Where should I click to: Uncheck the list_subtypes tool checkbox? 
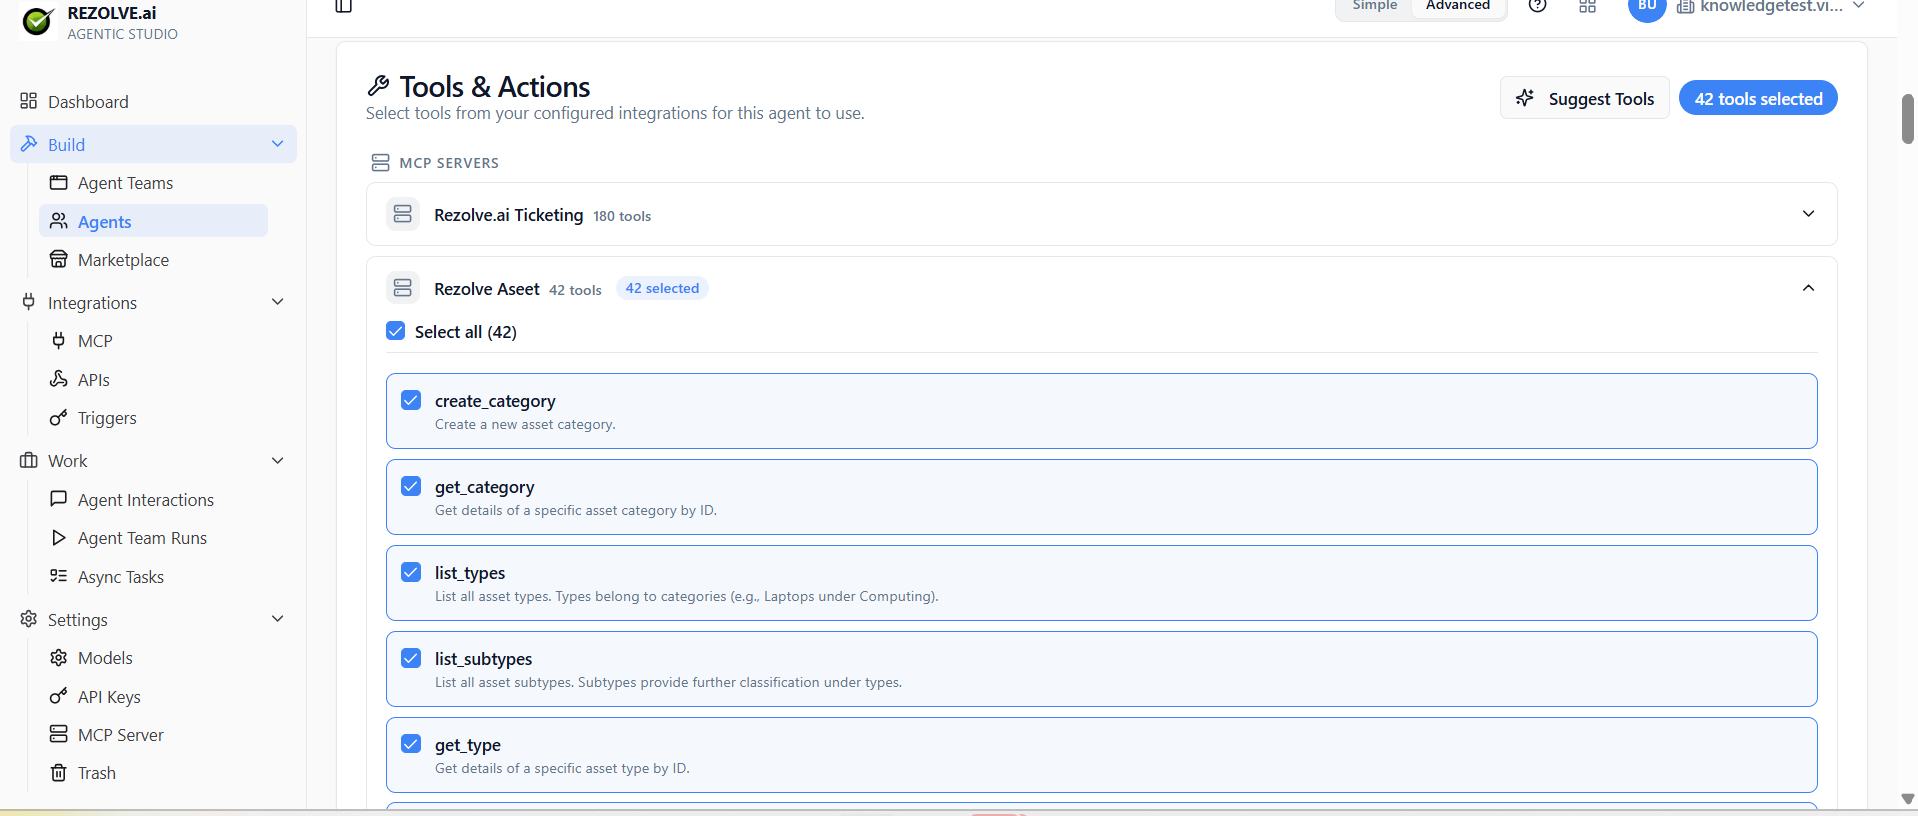point(411,658)
